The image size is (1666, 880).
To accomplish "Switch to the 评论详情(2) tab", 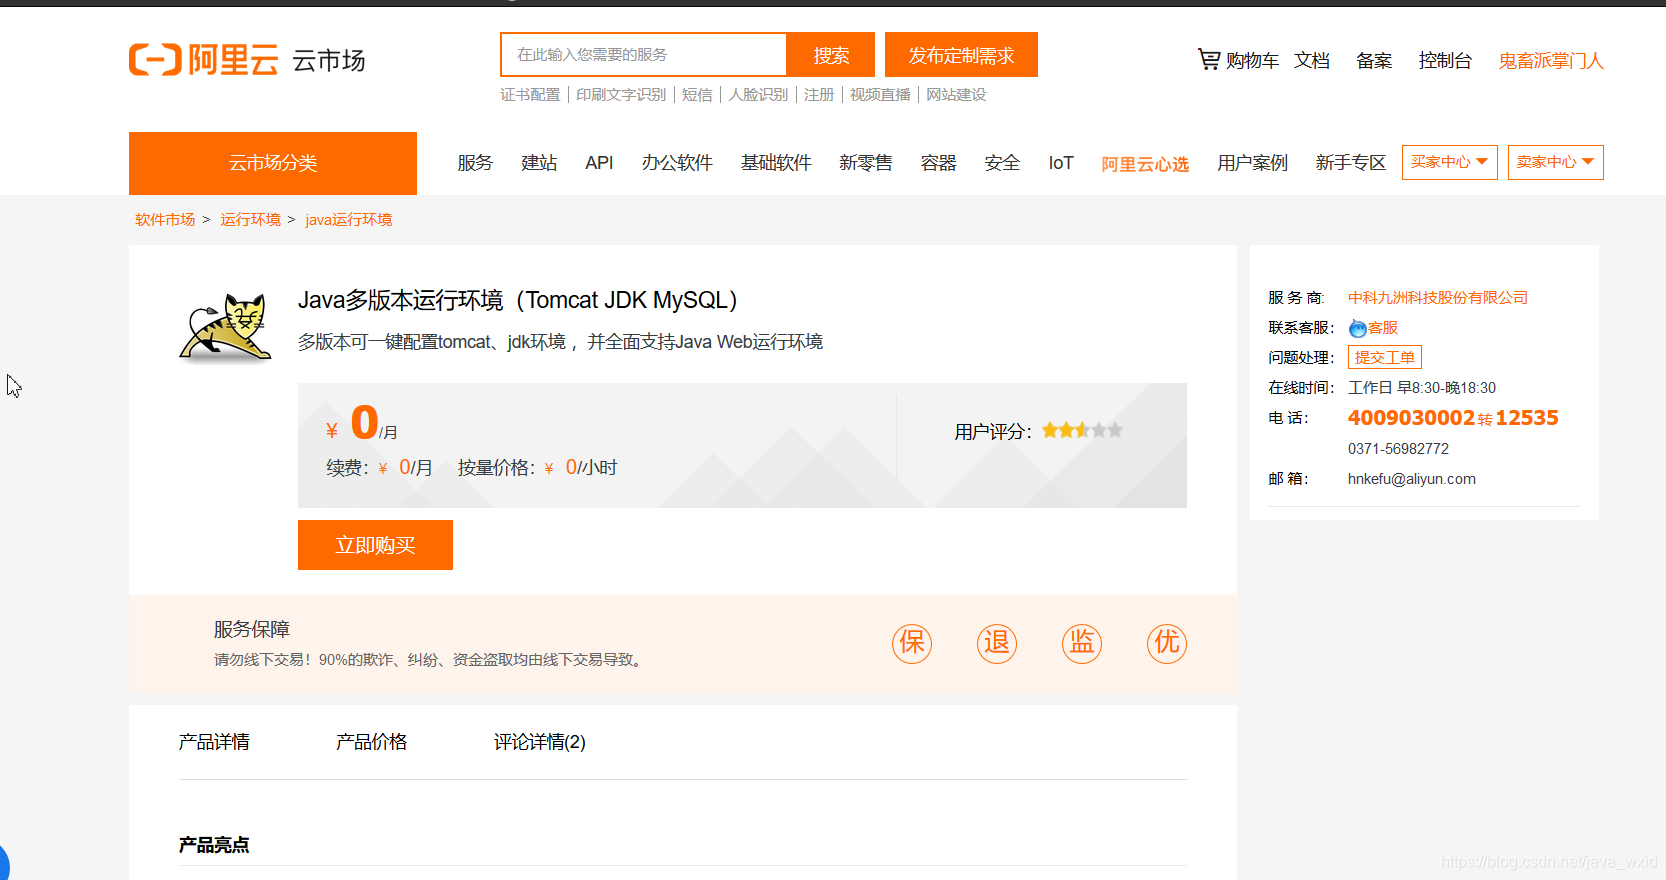I will [x=540, y=742].
